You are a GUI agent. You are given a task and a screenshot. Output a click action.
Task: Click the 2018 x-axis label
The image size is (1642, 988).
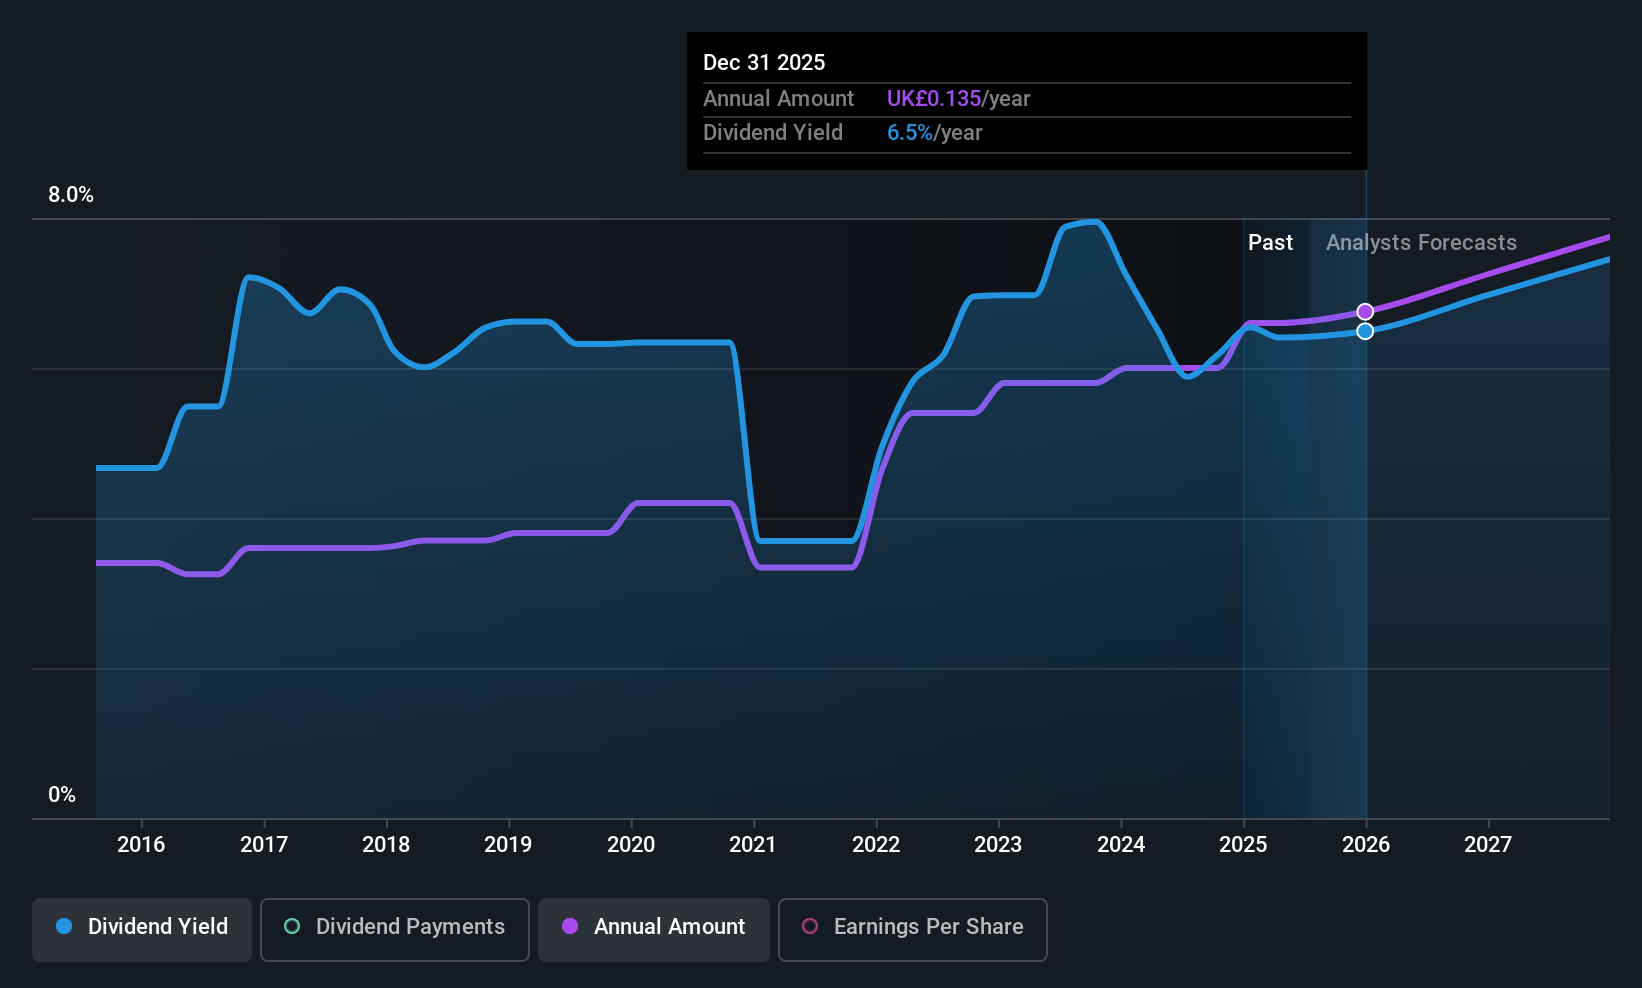[x=386, y=844]
